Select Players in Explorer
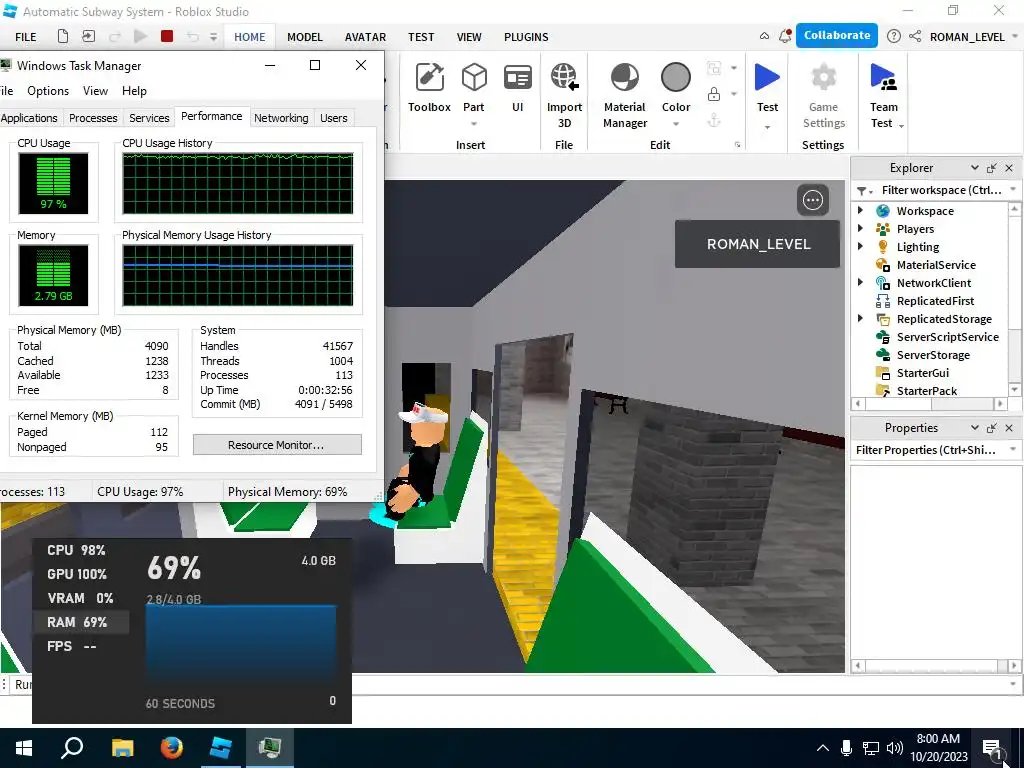The width and height of the screenshot is (1024, 768). click(x=915, y=229)
